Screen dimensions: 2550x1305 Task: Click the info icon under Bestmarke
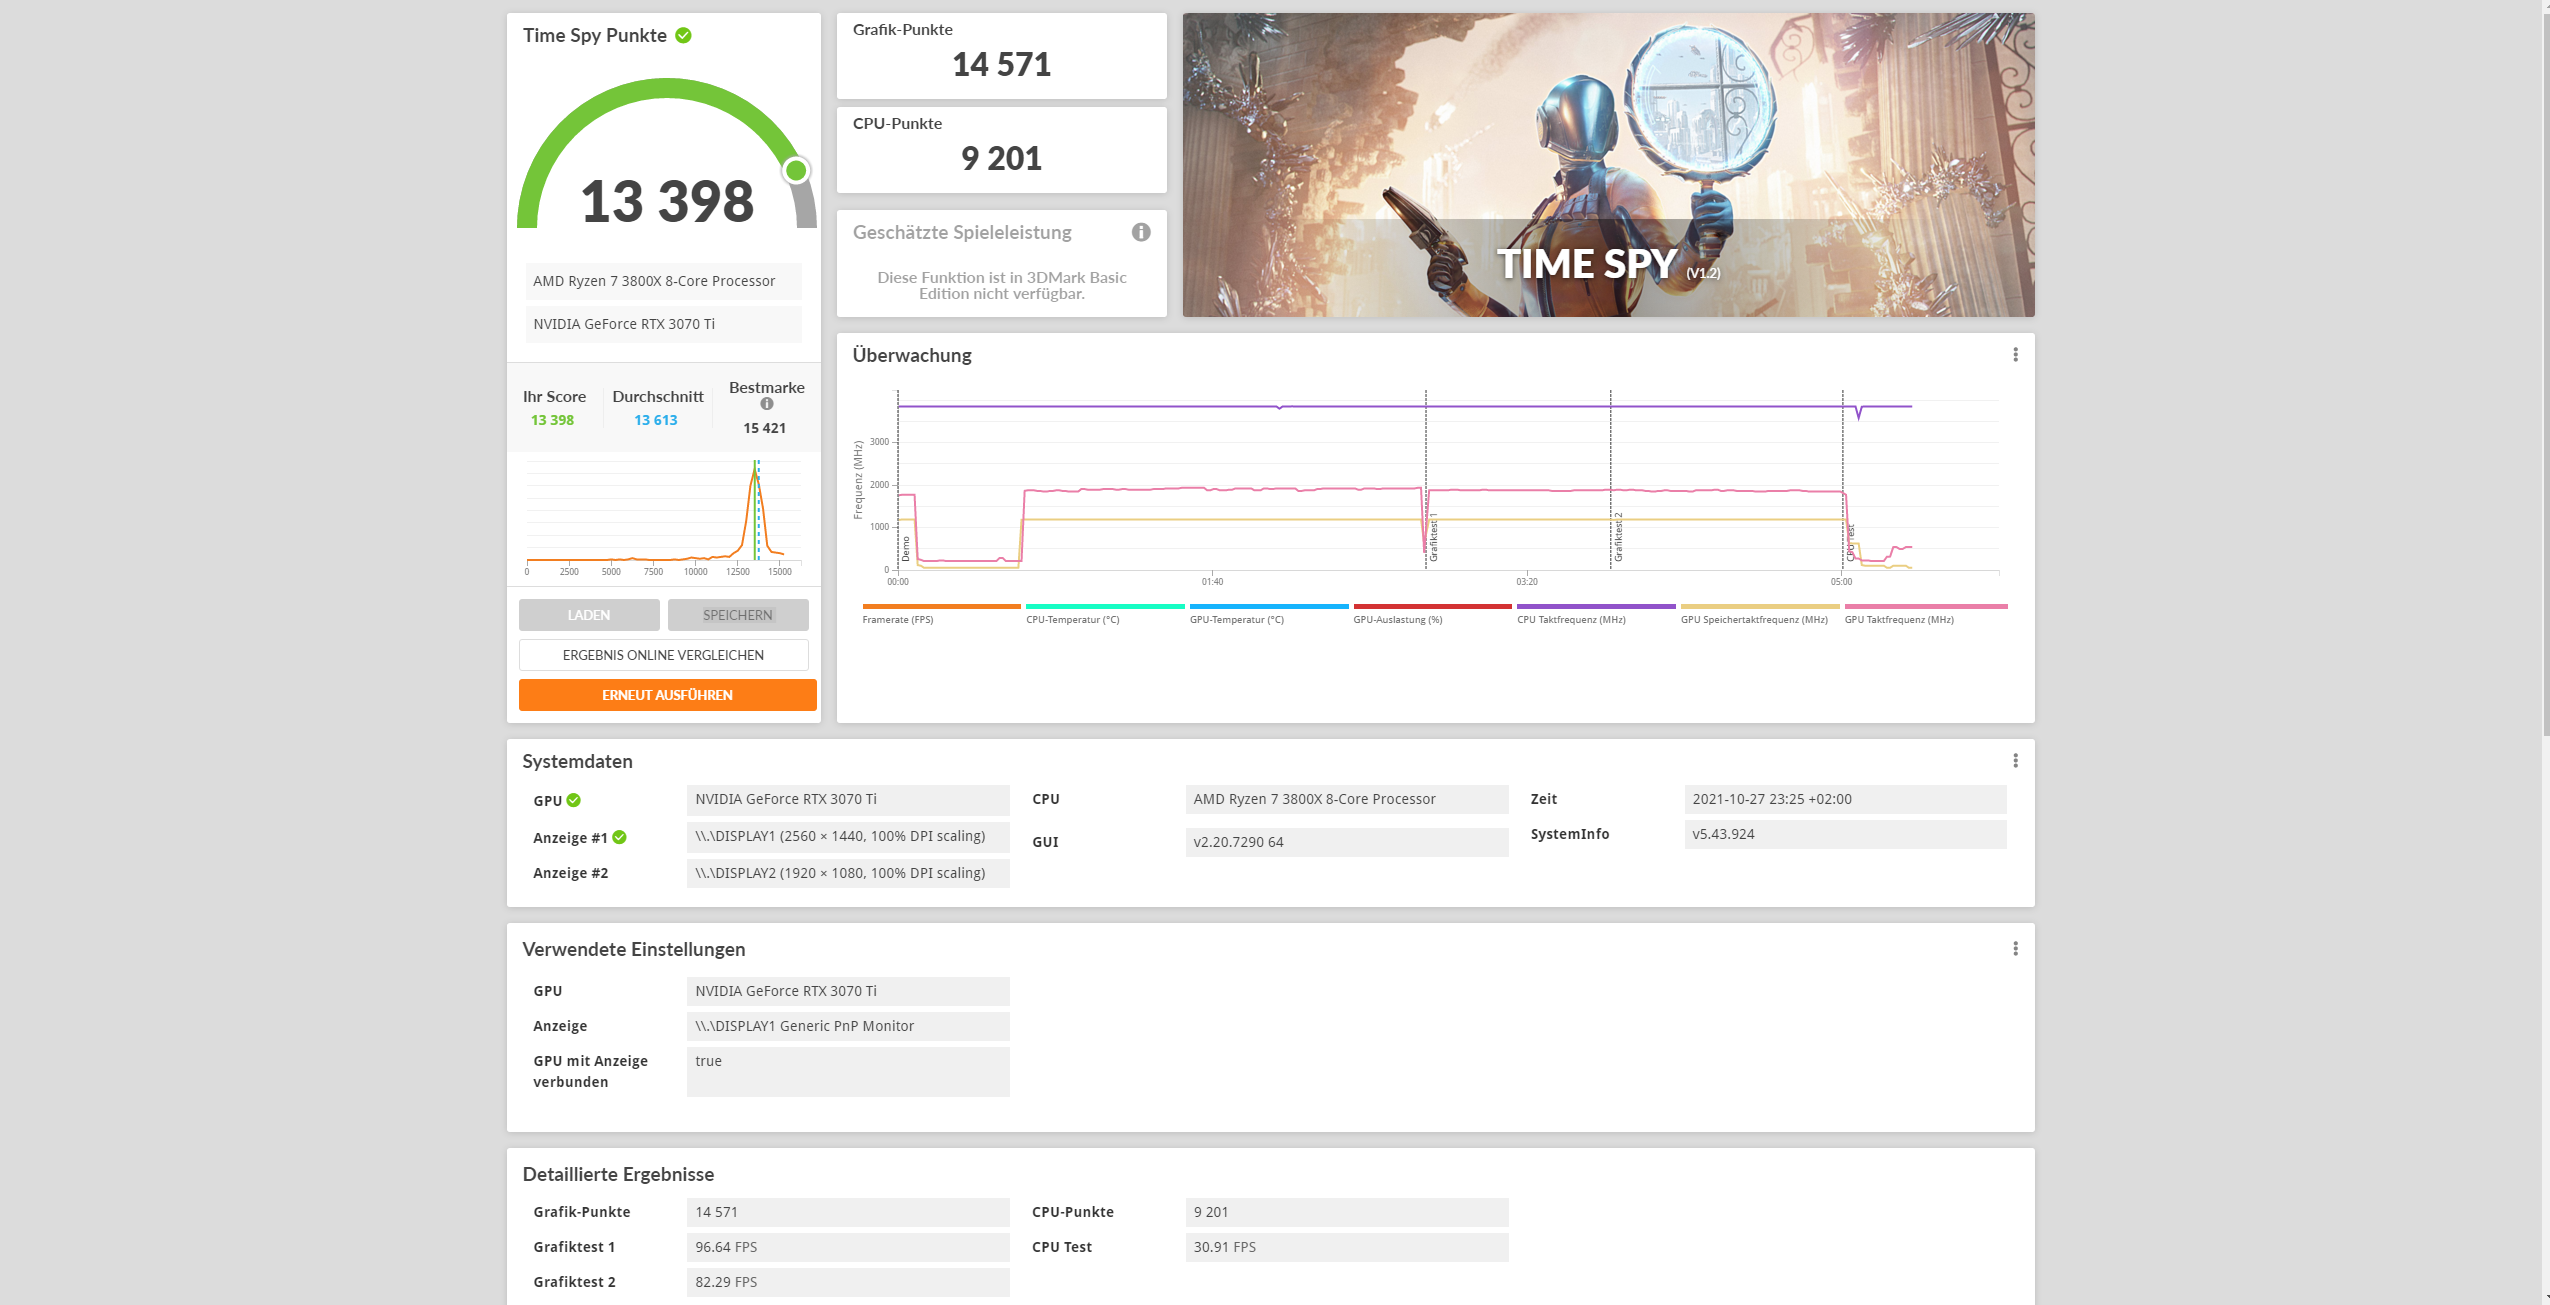pos(767,404)
